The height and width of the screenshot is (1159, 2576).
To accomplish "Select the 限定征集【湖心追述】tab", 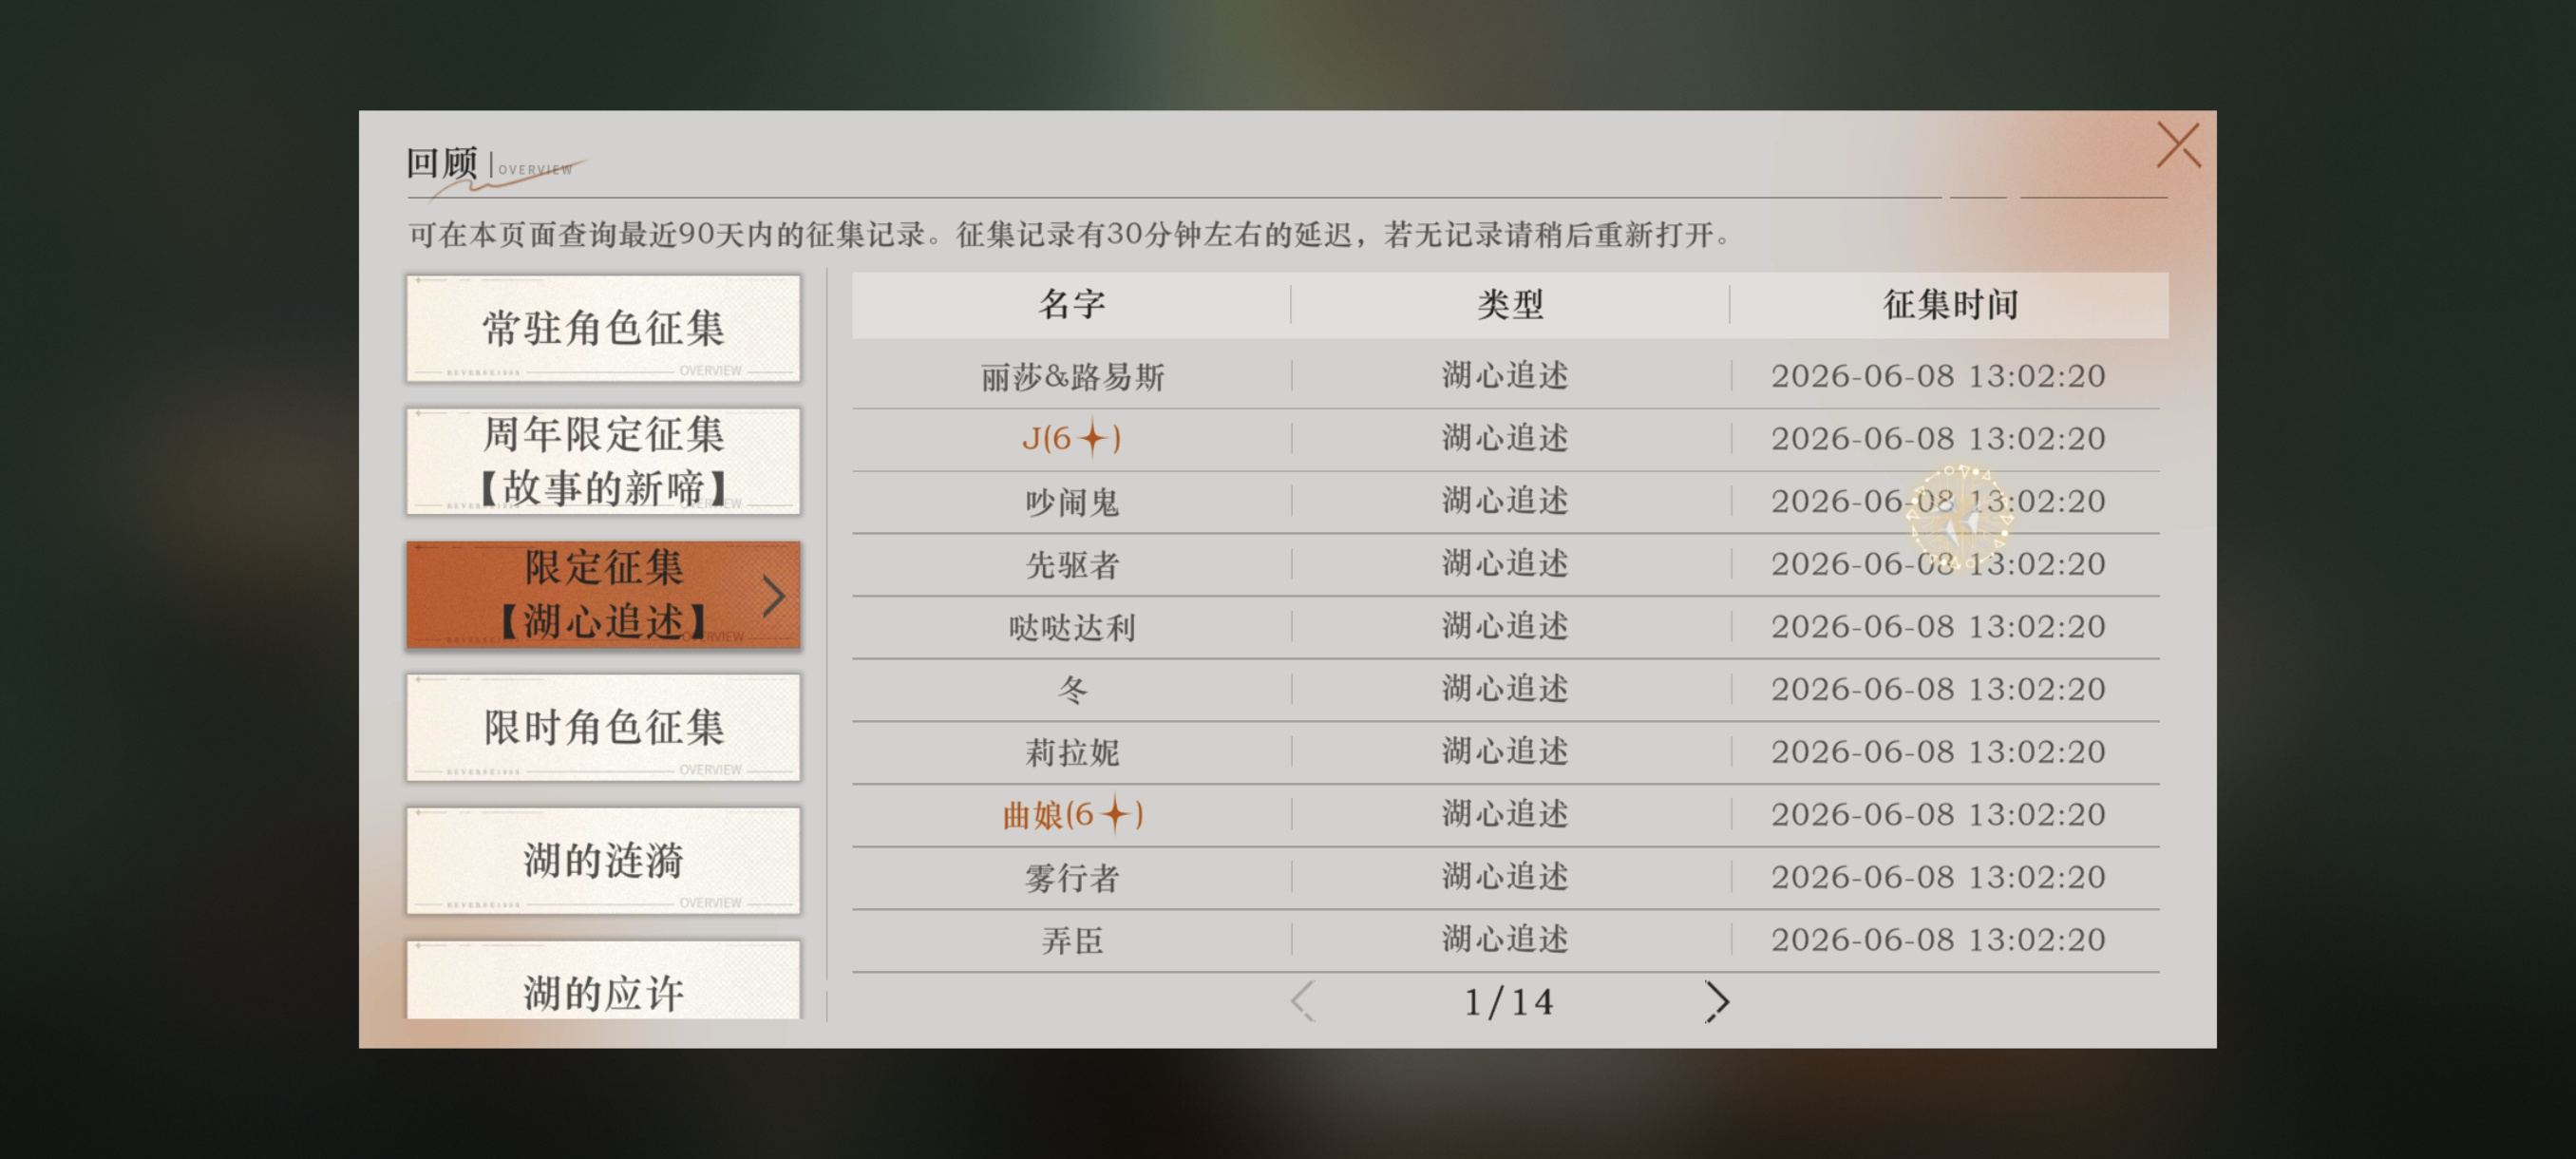I will click(603, 595).
